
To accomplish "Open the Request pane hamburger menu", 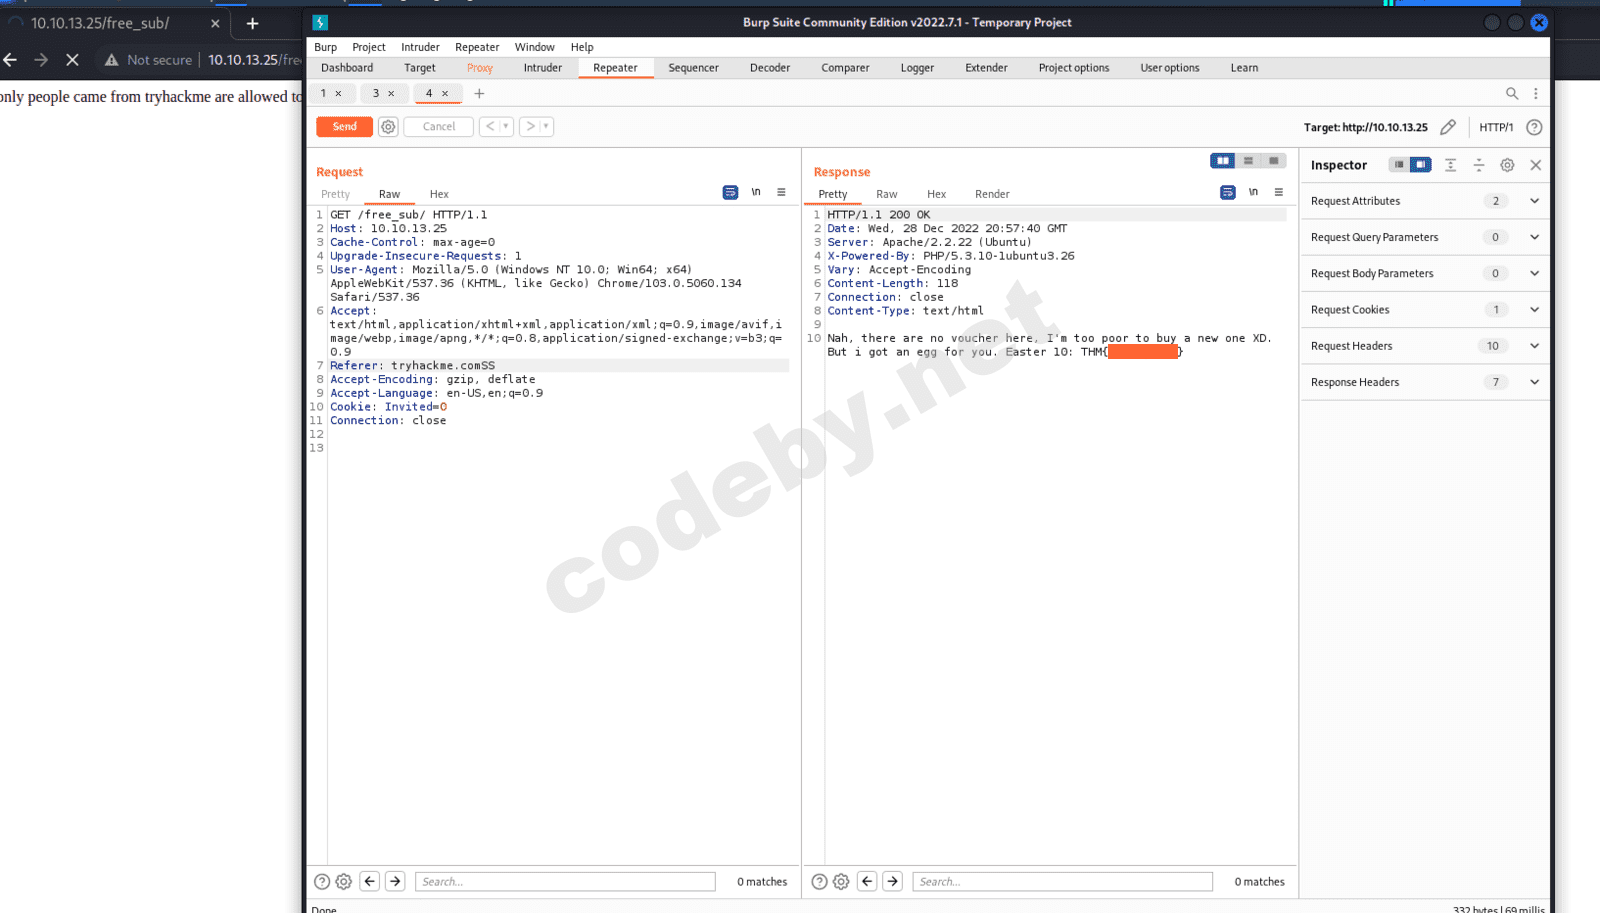I will coord(781,192).
